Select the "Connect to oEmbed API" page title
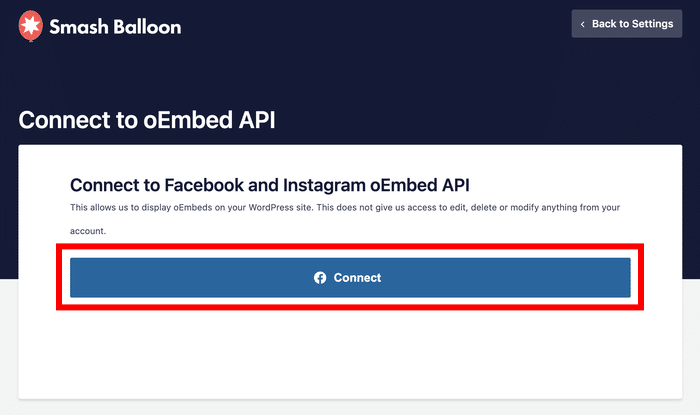700x415 pixels. 146,120
